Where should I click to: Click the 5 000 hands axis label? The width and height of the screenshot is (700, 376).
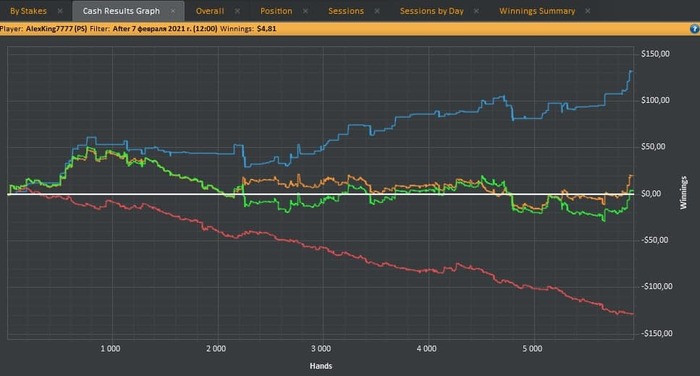tap(532, 349)
